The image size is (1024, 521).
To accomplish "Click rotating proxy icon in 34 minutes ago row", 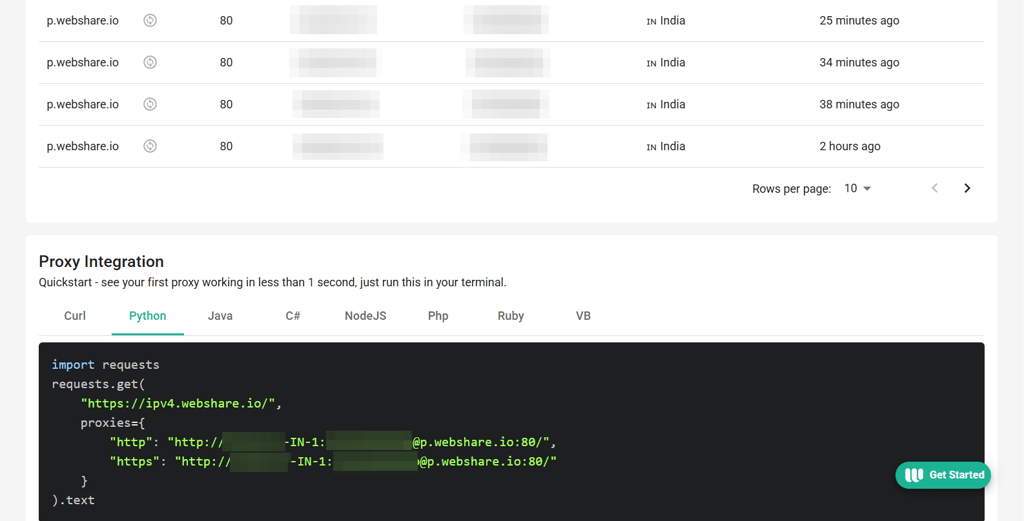I will coord(150,62).
